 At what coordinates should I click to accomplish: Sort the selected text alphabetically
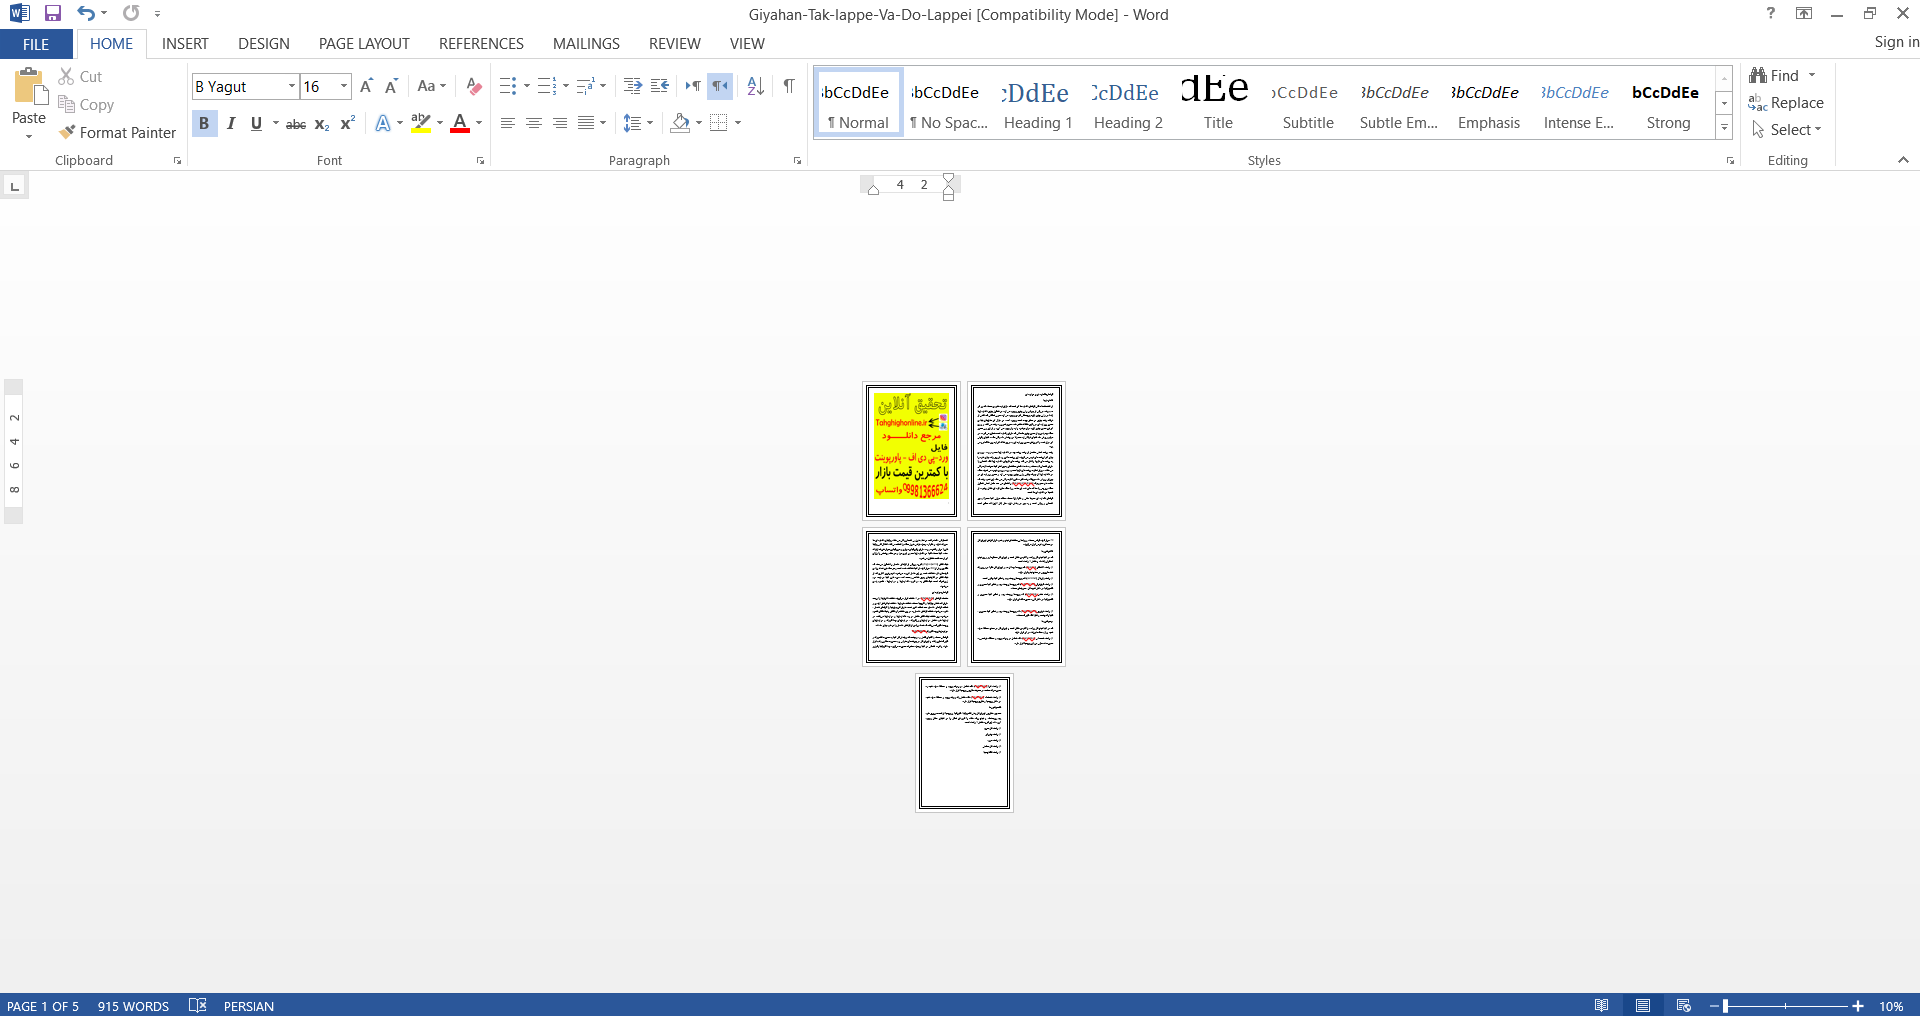[756, 86]
